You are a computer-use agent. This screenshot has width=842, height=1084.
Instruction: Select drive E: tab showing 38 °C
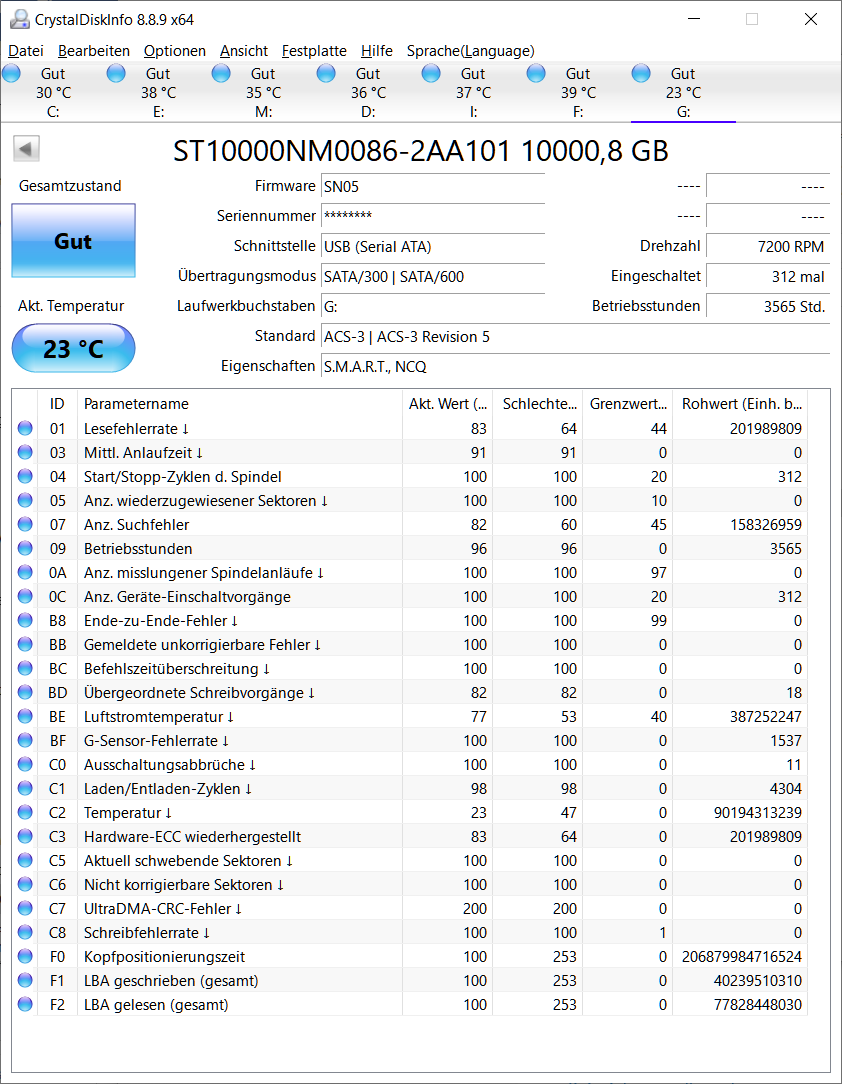click(x=158, y=92)
